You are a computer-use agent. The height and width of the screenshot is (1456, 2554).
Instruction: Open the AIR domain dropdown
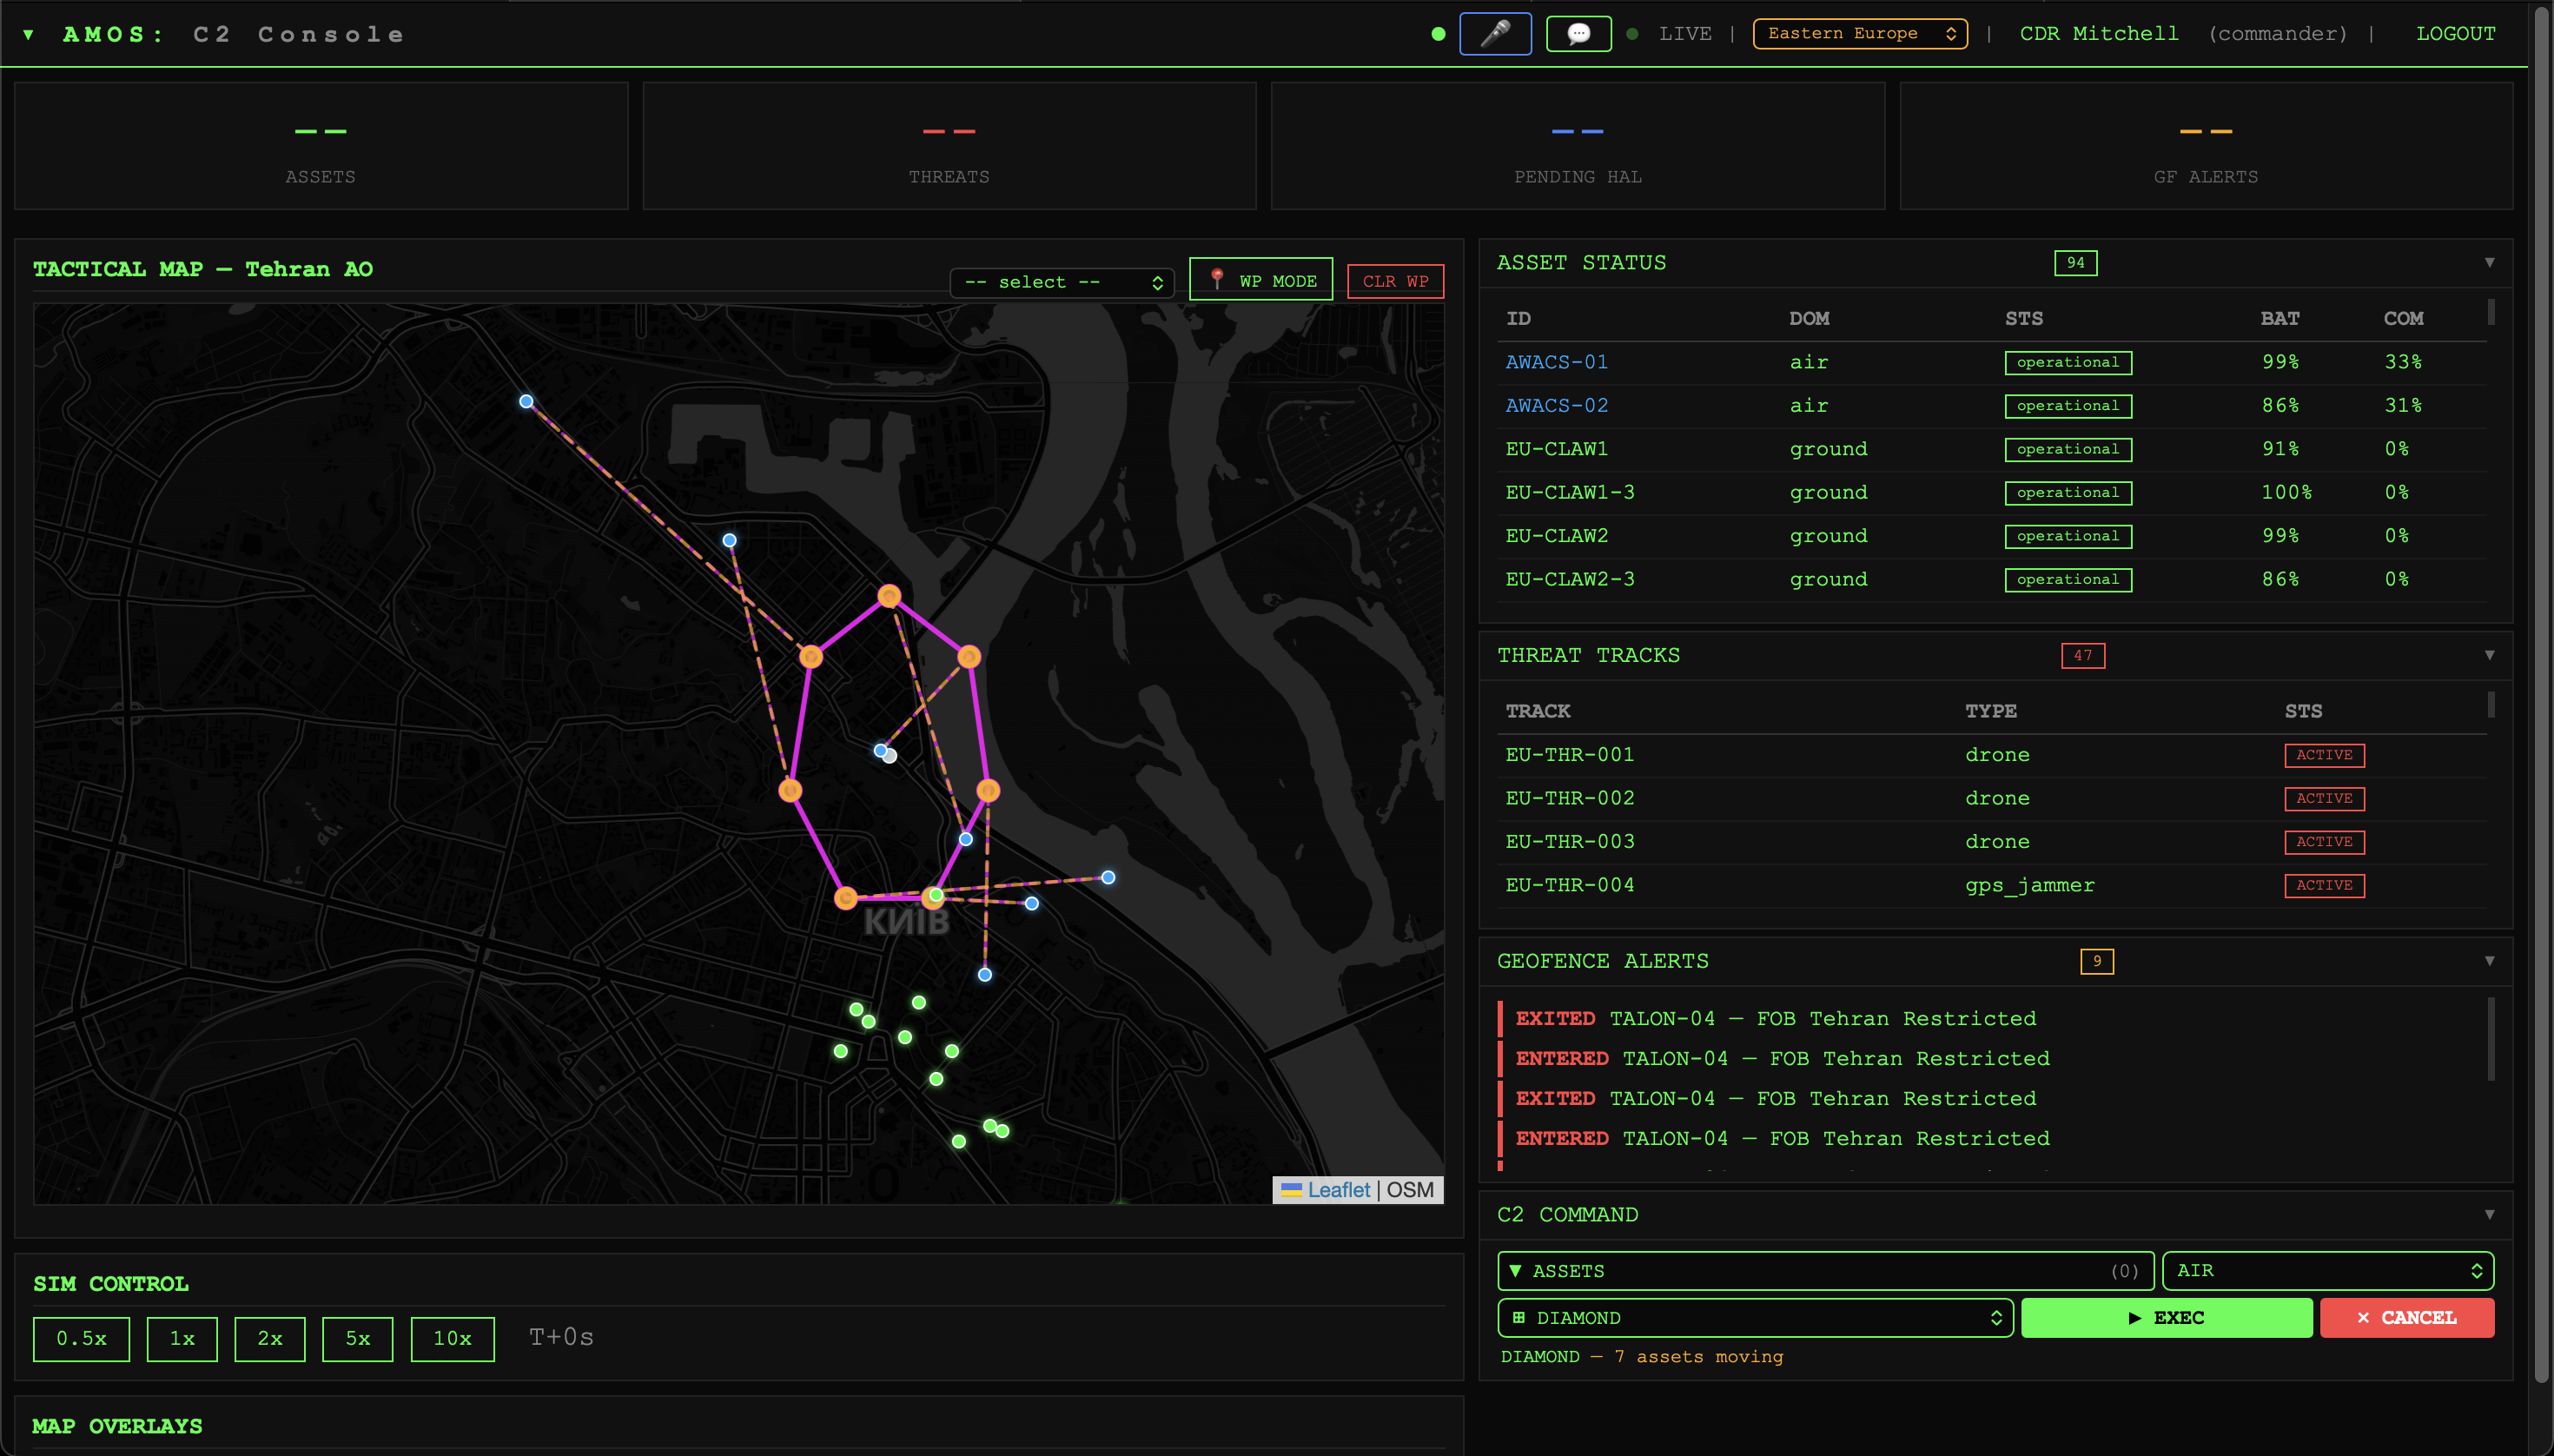(x=2328, y=1272)
